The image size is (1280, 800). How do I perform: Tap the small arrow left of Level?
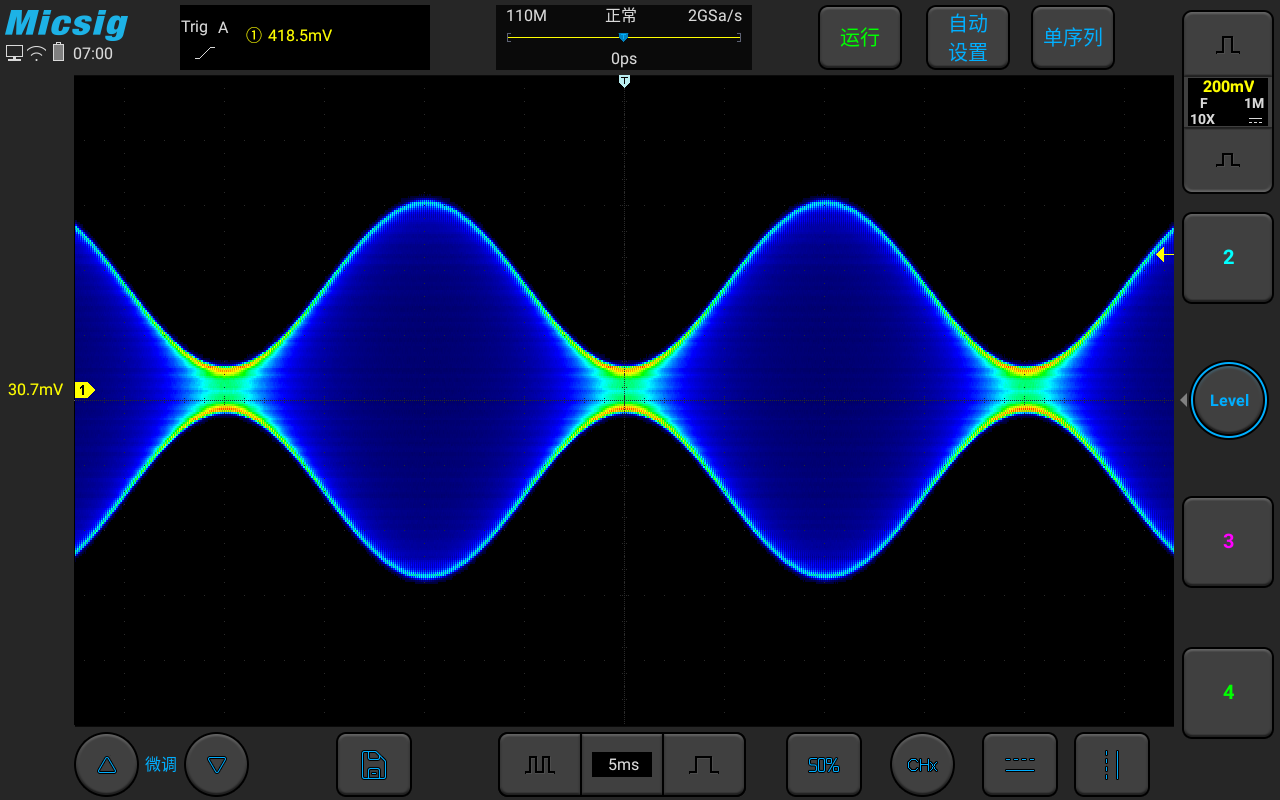point(1184,400)
